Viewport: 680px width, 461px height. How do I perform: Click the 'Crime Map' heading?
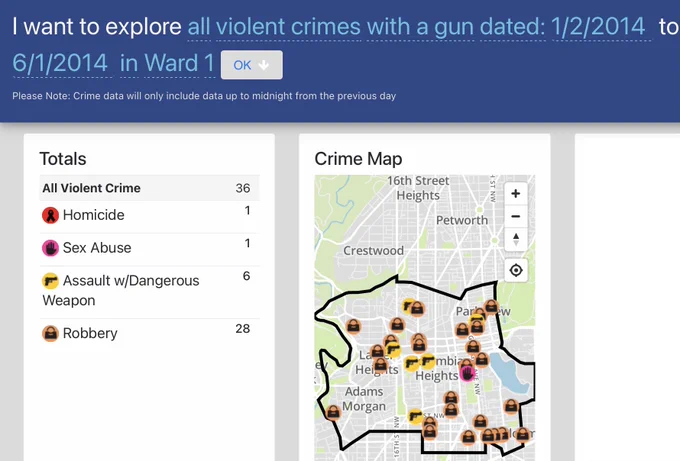[x=358, y=159]
